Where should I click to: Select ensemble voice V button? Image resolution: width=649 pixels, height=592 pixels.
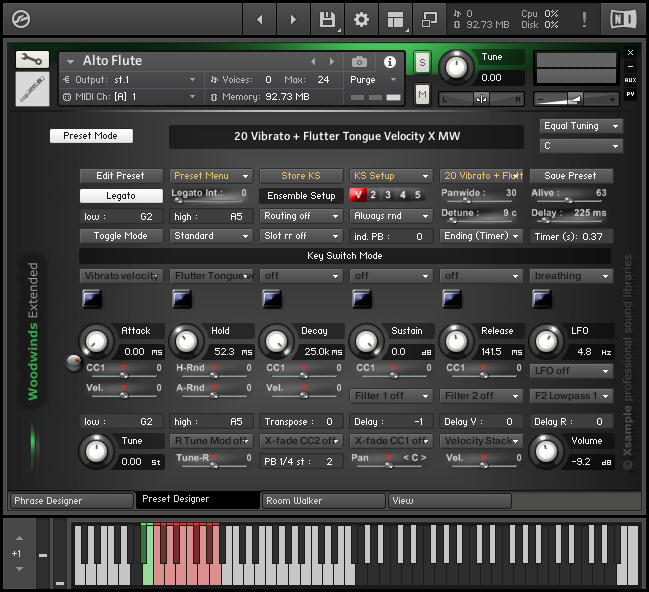pos(358,195)
